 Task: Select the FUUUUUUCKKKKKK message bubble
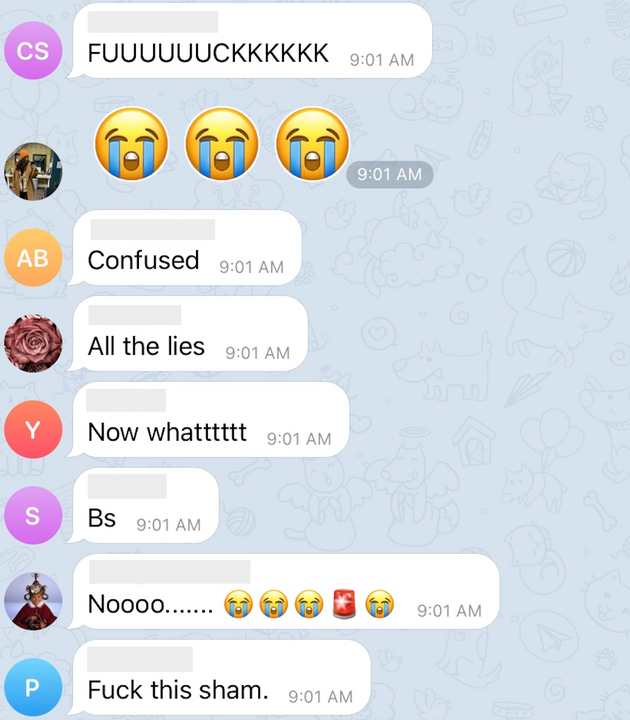(x=250, y=41)
